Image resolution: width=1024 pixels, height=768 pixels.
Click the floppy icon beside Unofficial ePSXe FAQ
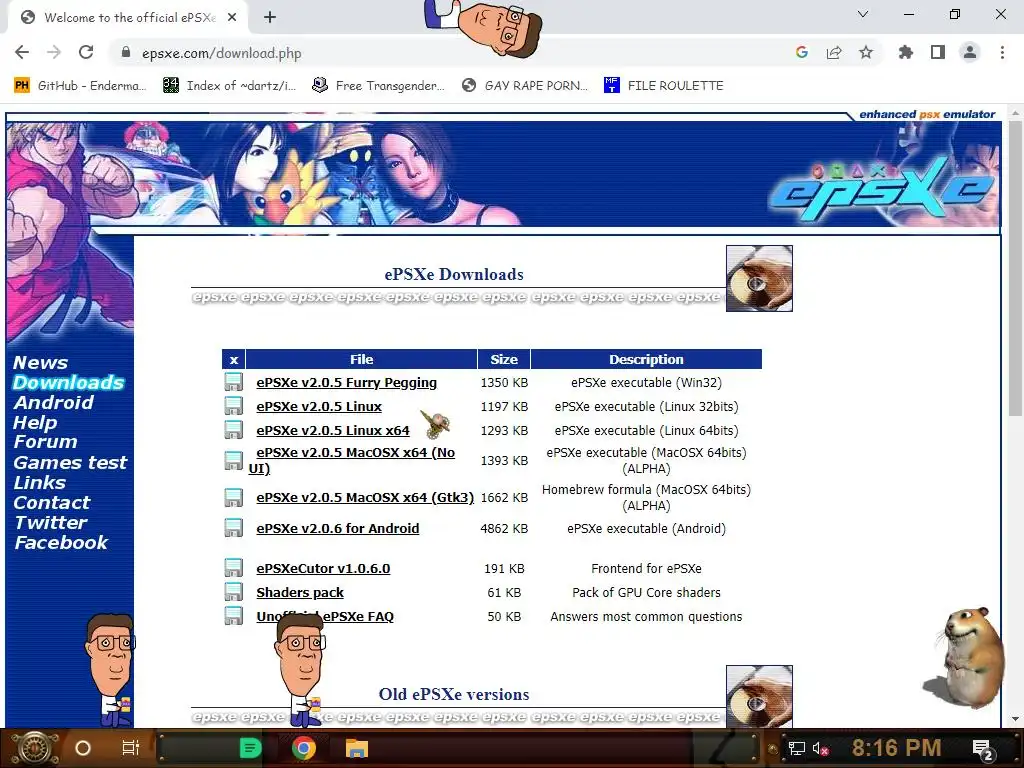click(233, 616)
